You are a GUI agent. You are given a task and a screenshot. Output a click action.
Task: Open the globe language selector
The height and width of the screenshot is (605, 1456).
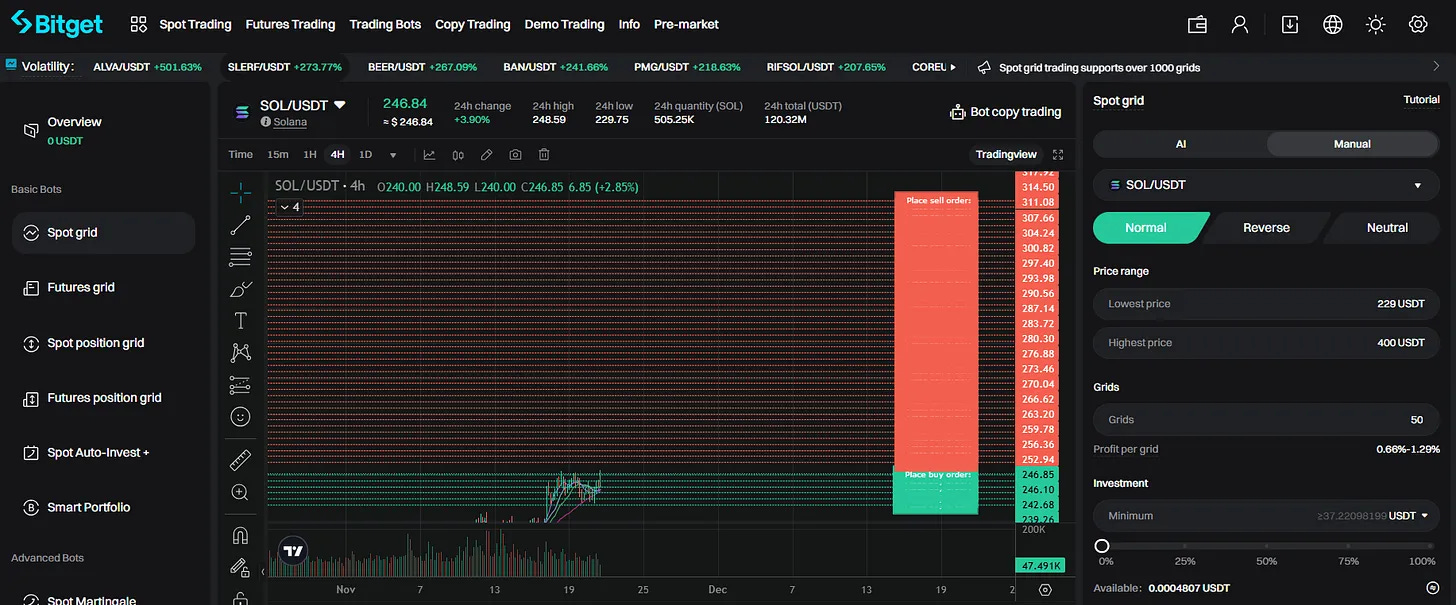click(x=1332, y=24)
